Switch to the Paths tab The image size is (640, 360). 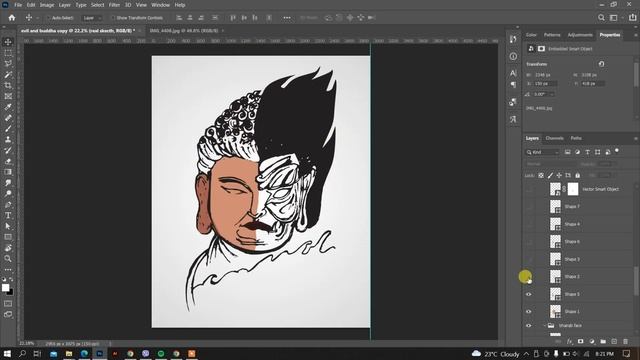576,138
